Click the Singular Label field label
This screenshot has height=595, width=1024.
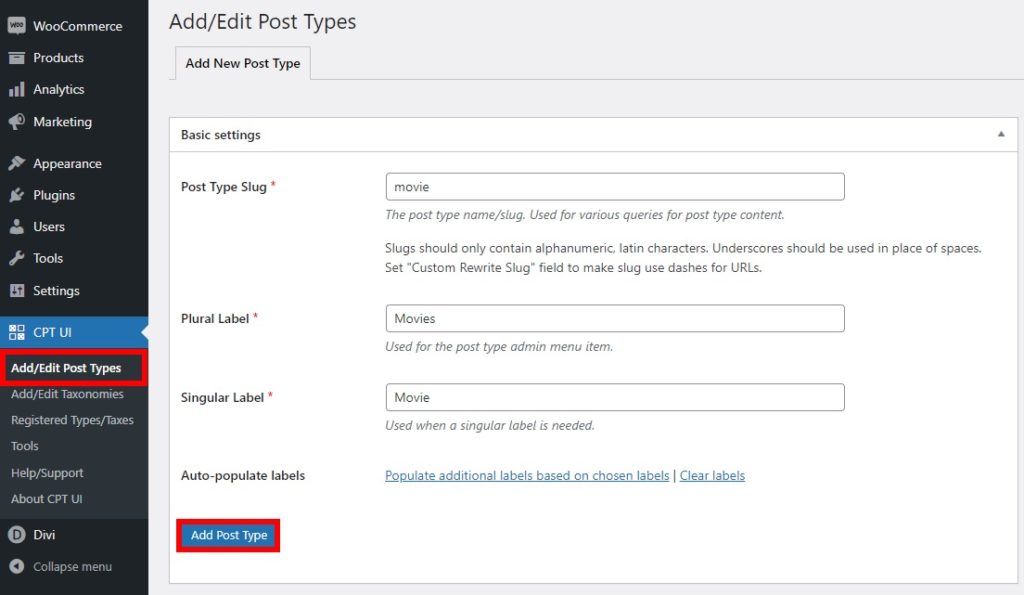[222, 398]
